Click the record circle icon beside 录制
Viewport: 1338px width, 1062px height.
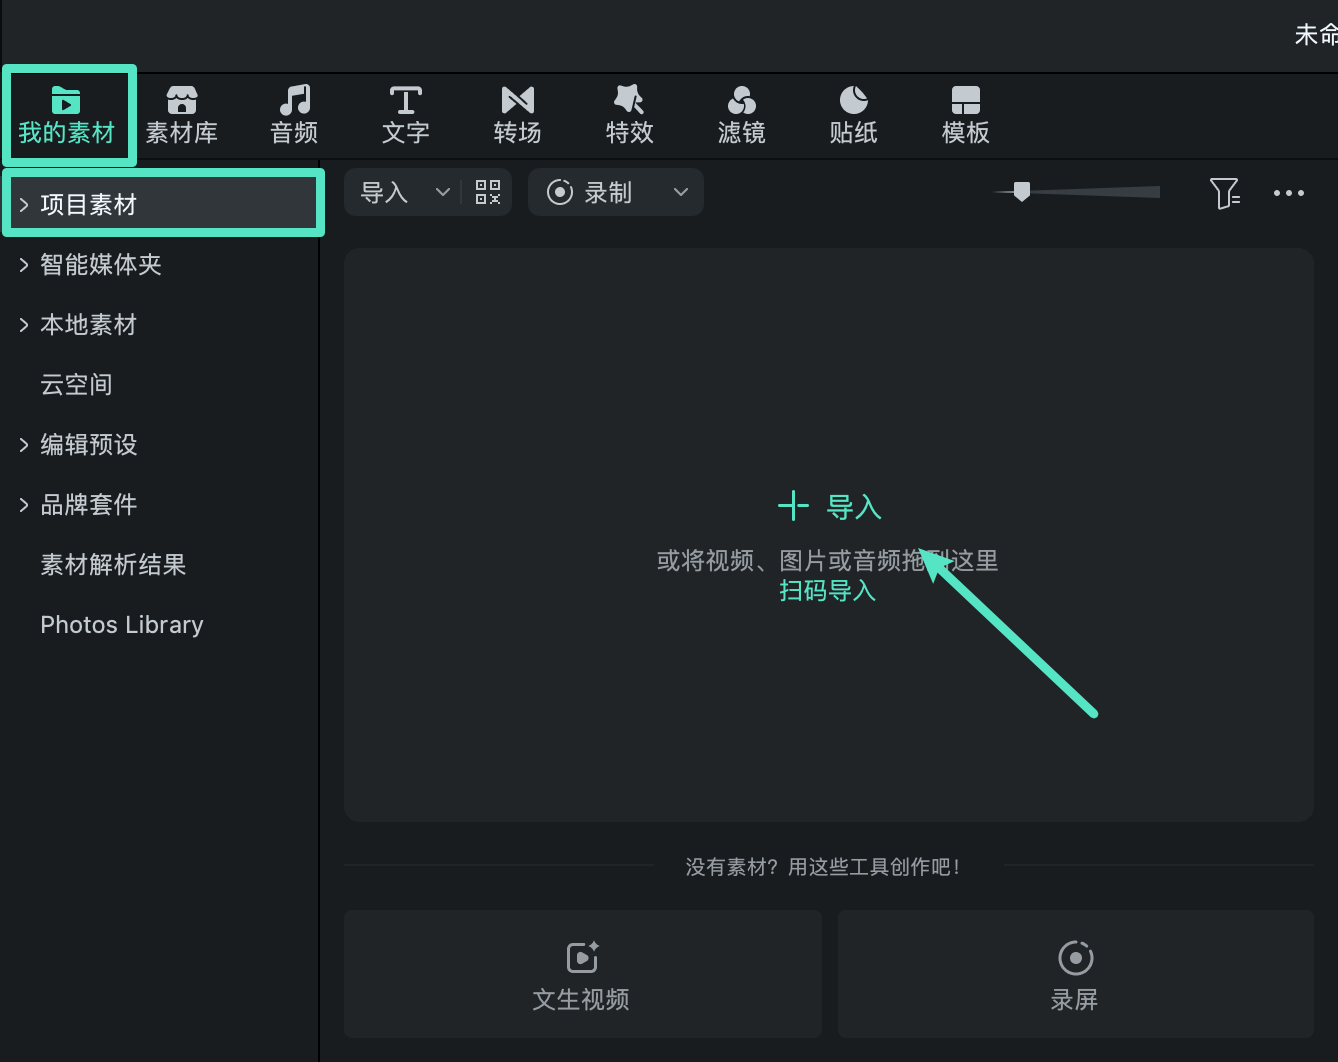560,192
